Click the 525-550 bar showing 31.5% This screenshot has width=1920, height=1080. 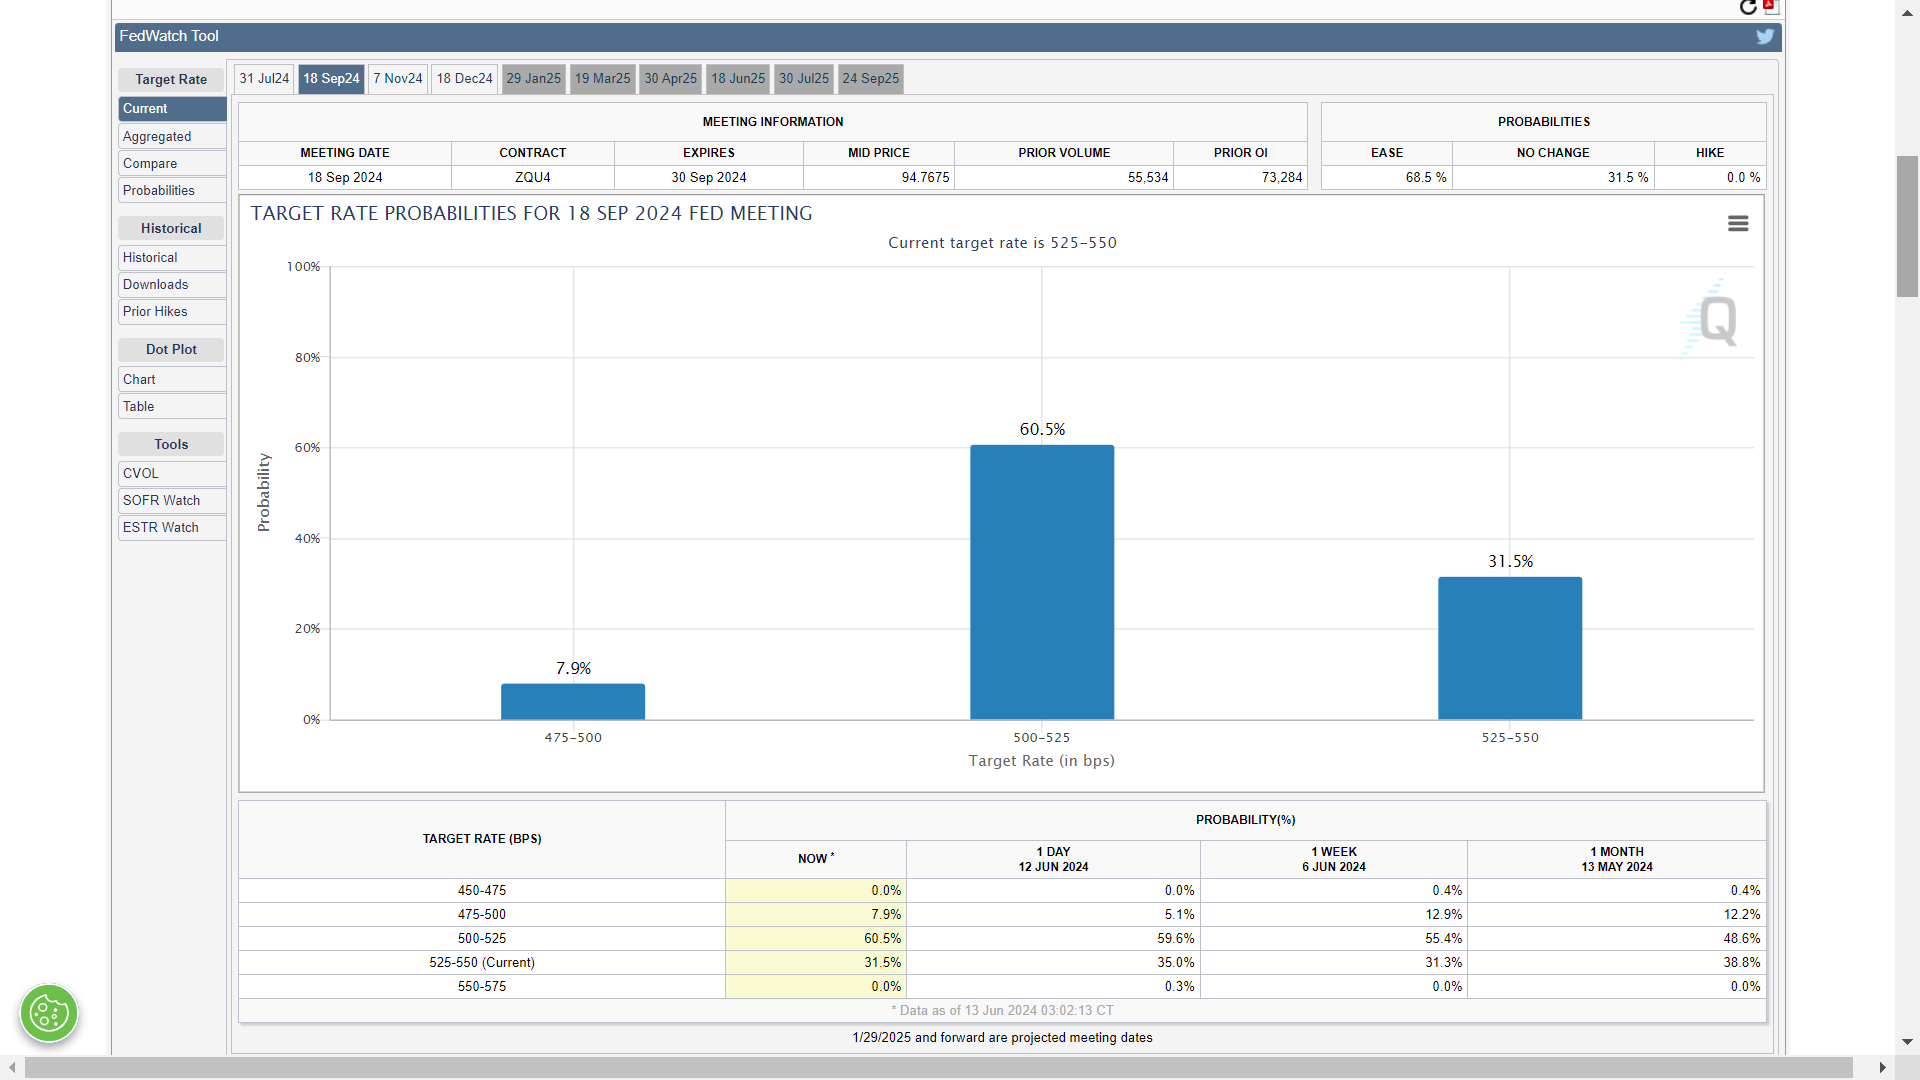pos(1510,648)
